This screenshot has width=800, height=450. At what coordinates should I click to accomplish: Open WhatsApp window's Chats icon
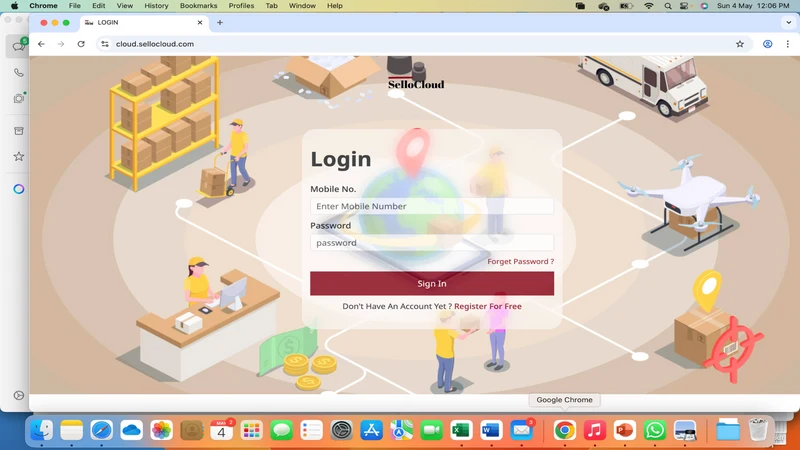click(x=19, y=46)
